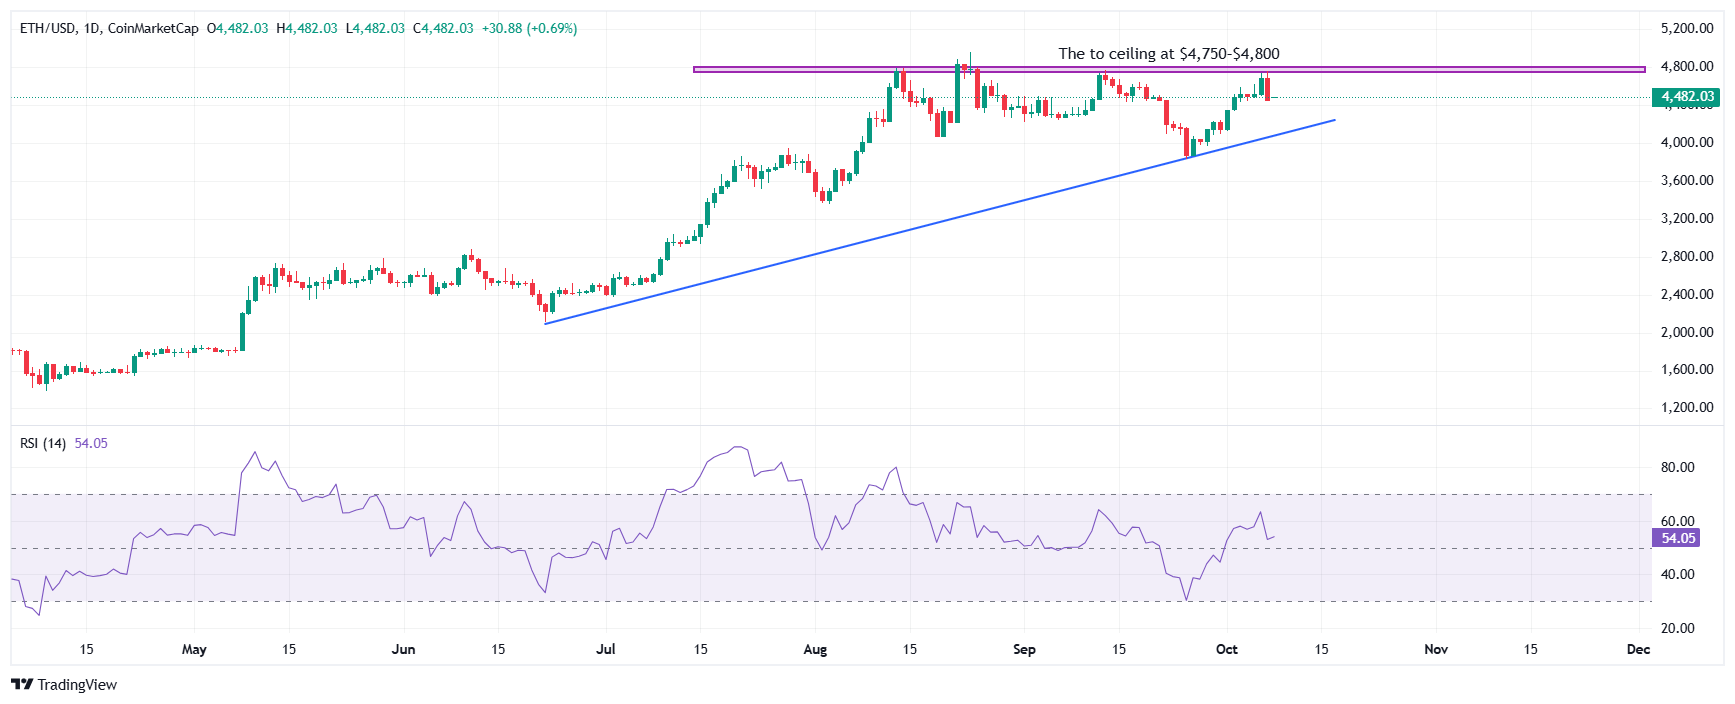This screenshot has height=704, width=1735.
Task: Click the Jul label on time axis
Action: click(x=605, y=649)
